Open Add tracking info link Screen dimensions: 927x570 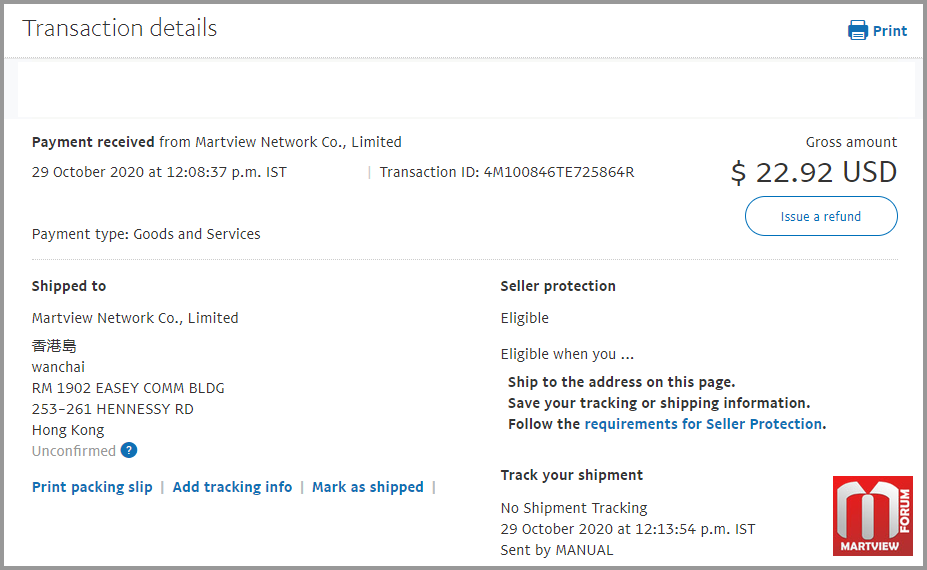click(232, 487)
